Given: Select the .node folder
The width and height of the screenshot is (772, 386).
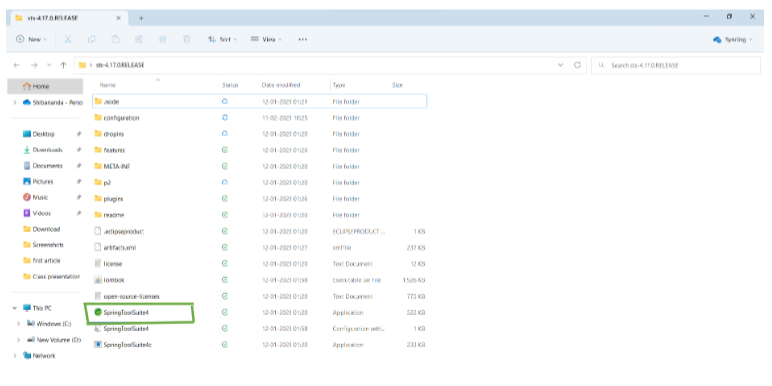Looking at the screenshot, I should (259, 101).
